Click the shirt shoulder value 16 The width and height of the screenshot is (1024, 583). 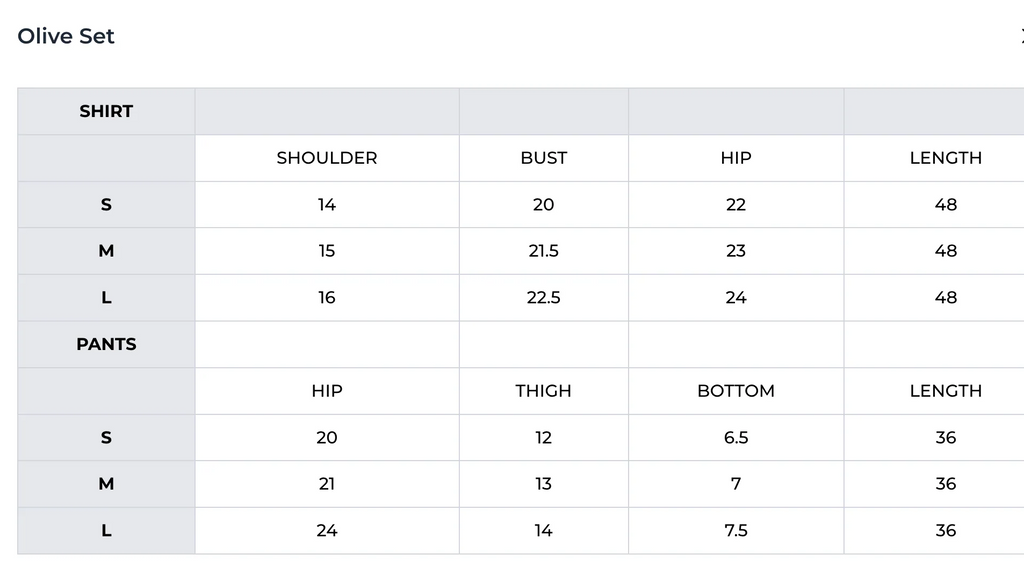[x=327, y=298]
